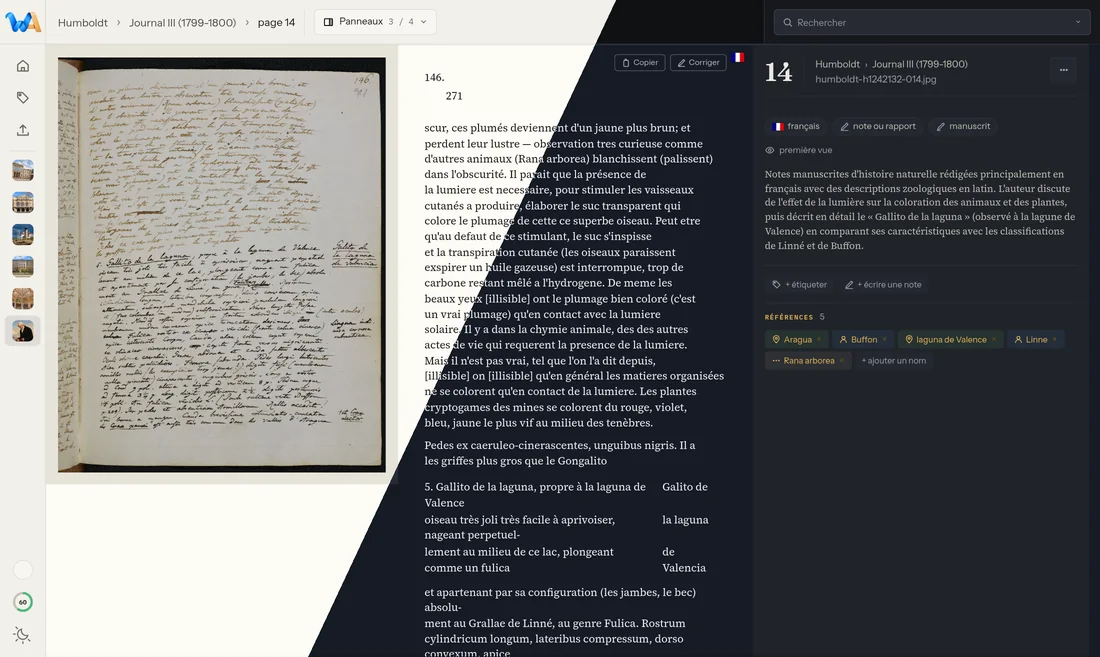The image size is (1100, 657).
Task: Click + écrire une note
Action: point(883,285)
